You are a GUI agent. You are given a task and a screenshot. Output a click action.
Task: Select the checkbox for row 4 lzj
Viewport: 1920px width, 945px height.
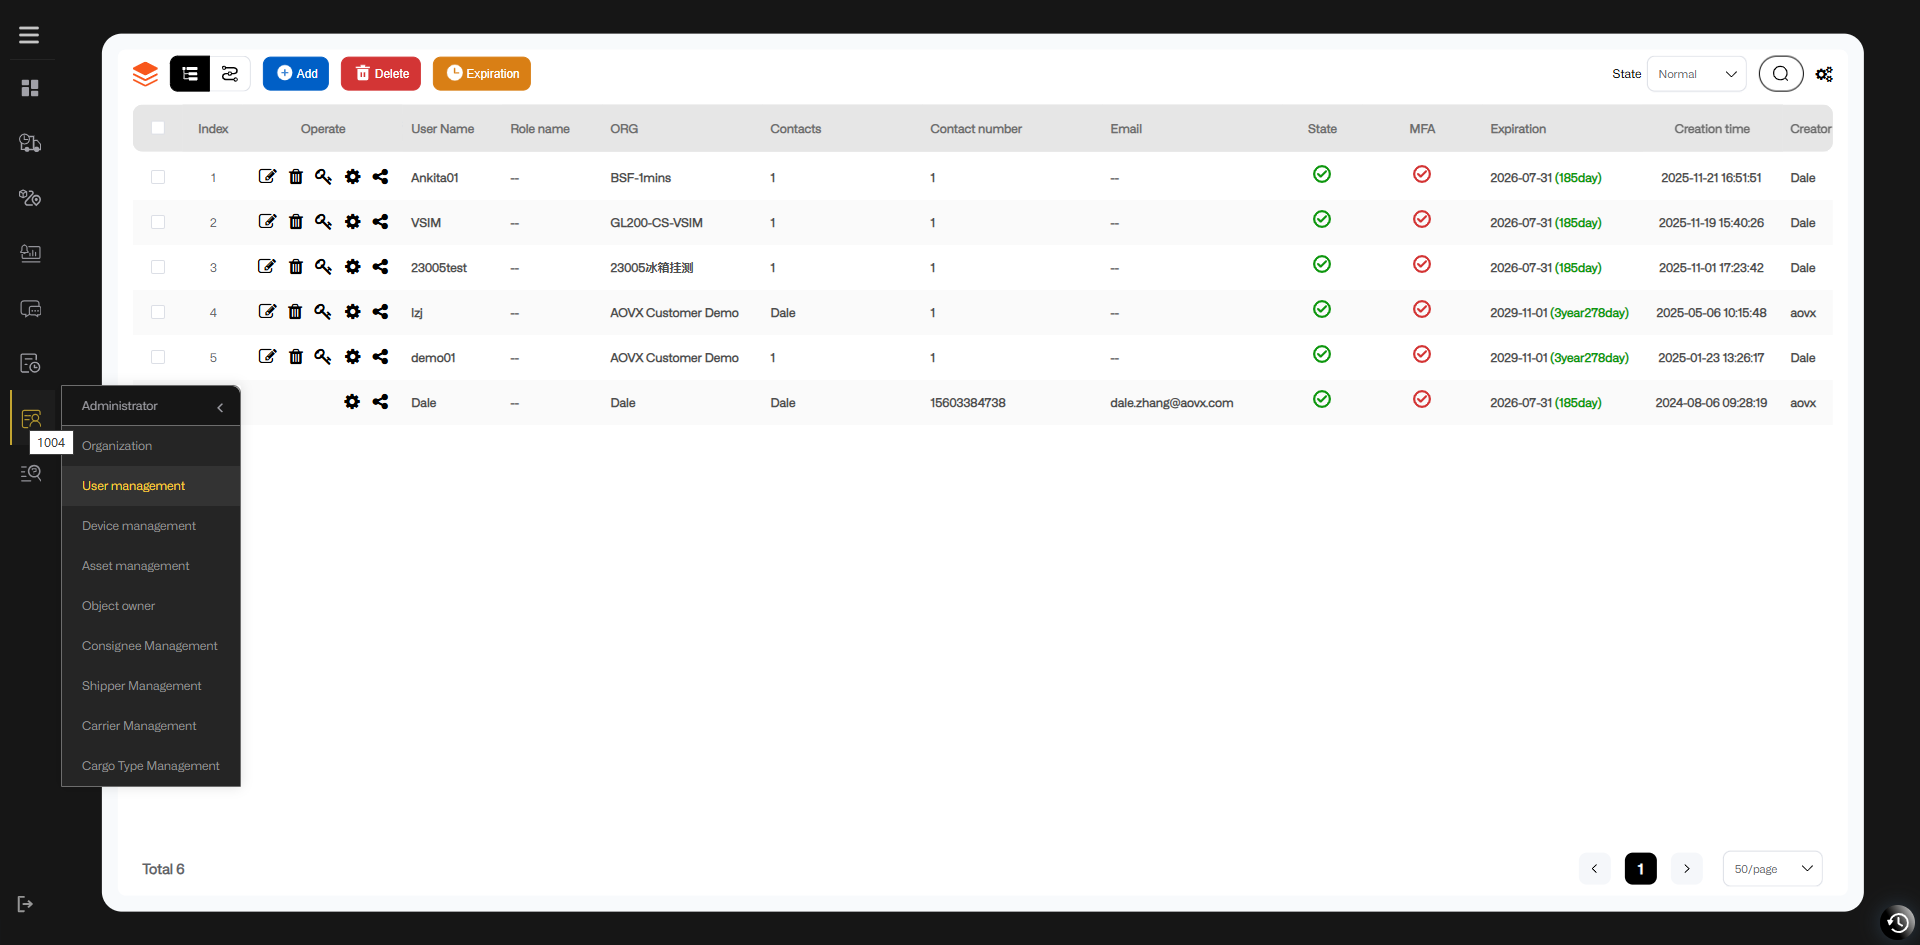coord(158,312)
